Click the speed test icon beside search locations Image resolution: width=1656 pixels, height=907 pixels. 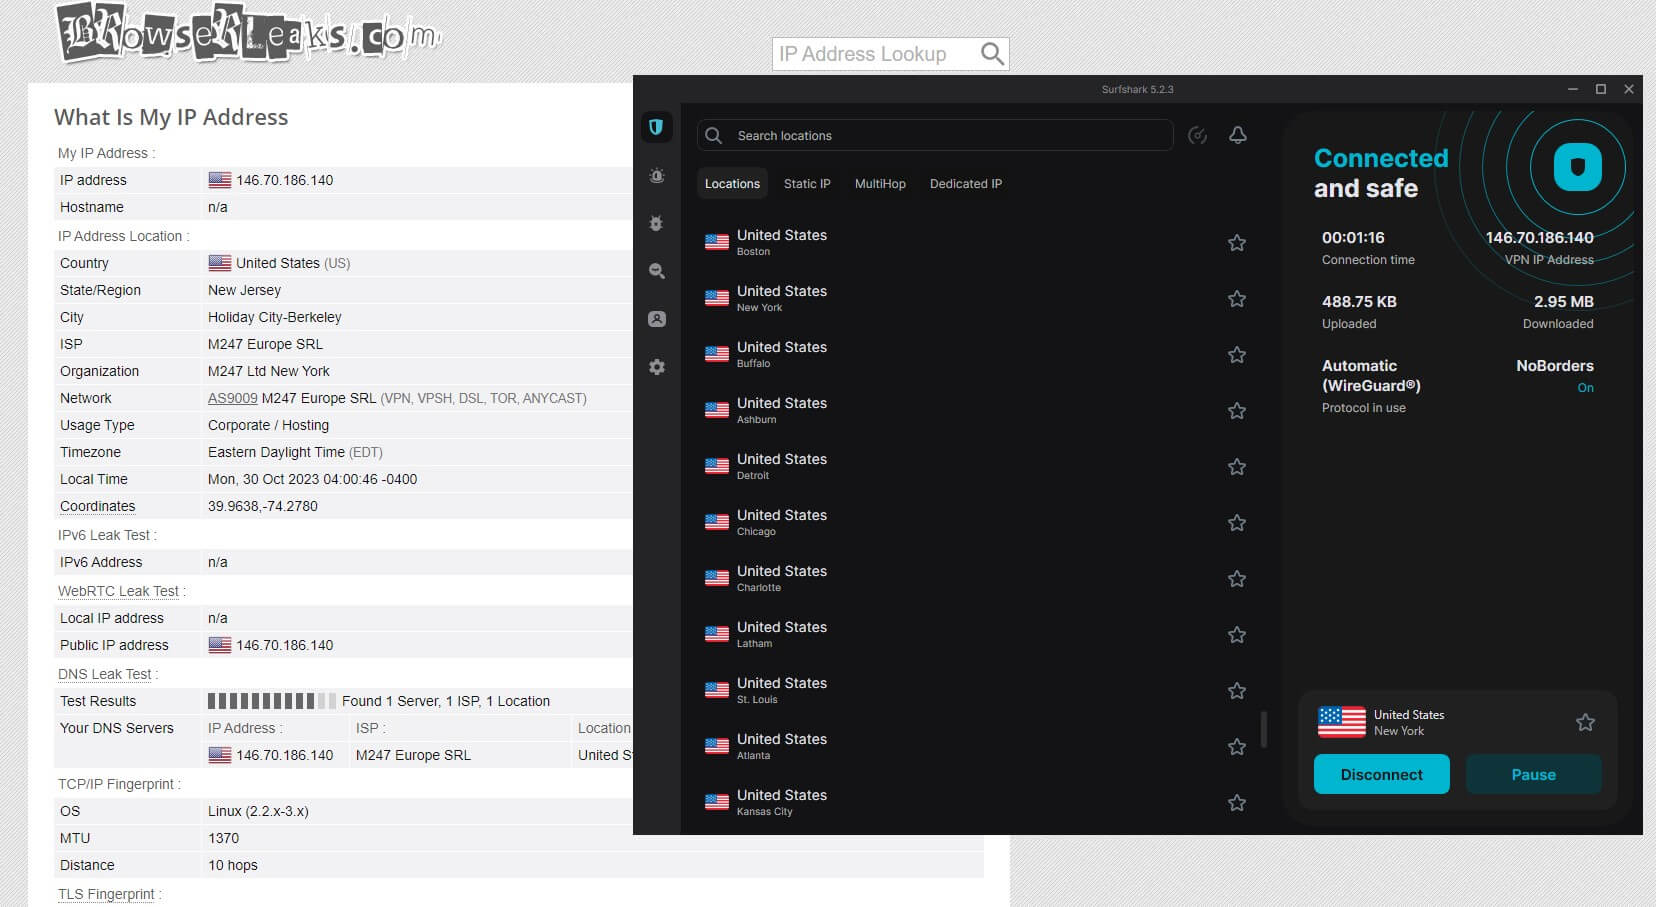[x=1197, y=135]
